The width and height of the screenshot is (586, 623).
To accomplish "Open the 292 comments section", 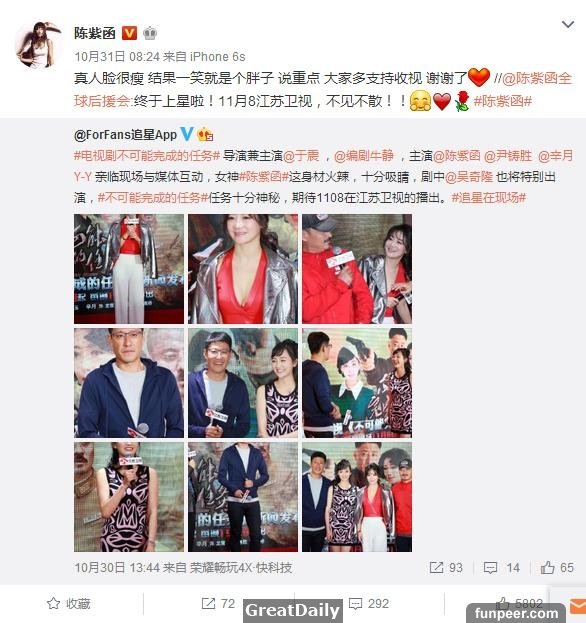I will pyautogui.click(x=368, y=604).
